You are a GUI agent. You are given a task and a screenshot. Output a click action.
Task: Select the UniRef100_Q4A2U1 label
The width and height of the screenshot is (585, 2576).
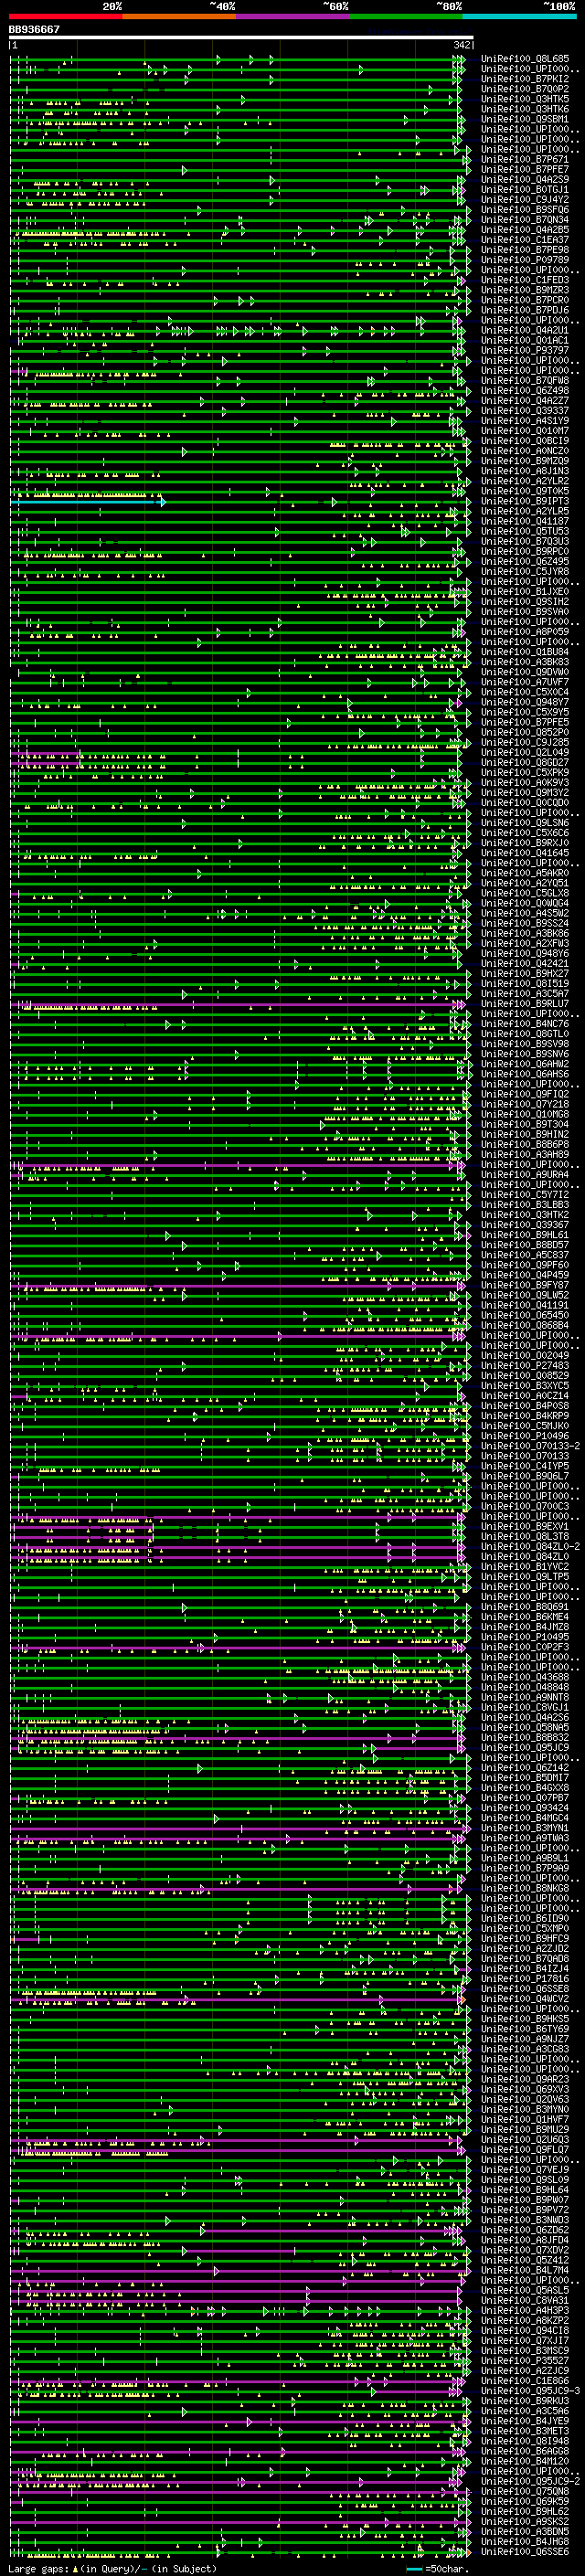(524, 330)
